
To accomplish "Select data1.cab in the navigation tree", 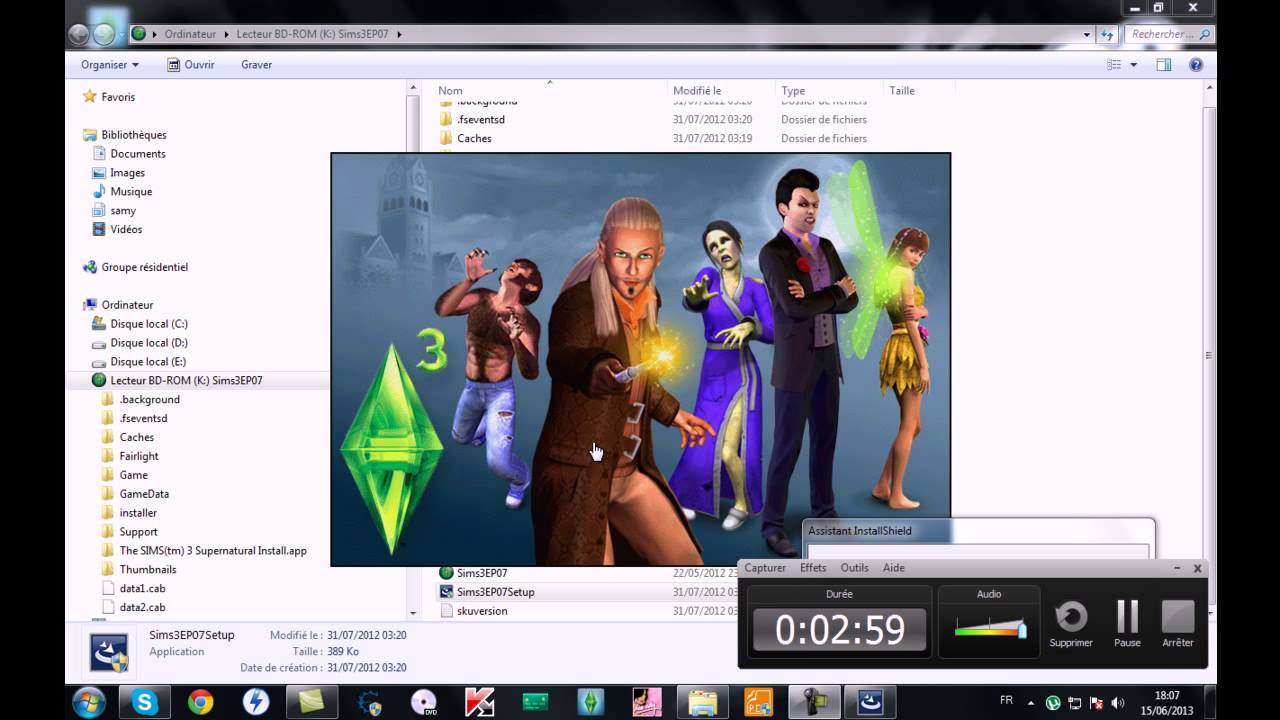I will click(x=142, y=588).
